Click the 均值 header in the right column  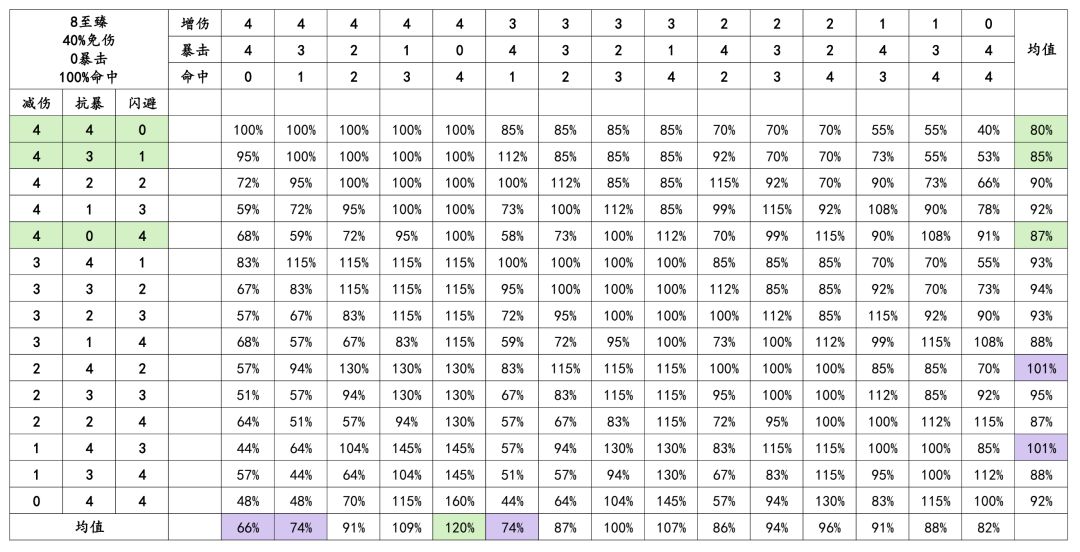pos(1041,50)
